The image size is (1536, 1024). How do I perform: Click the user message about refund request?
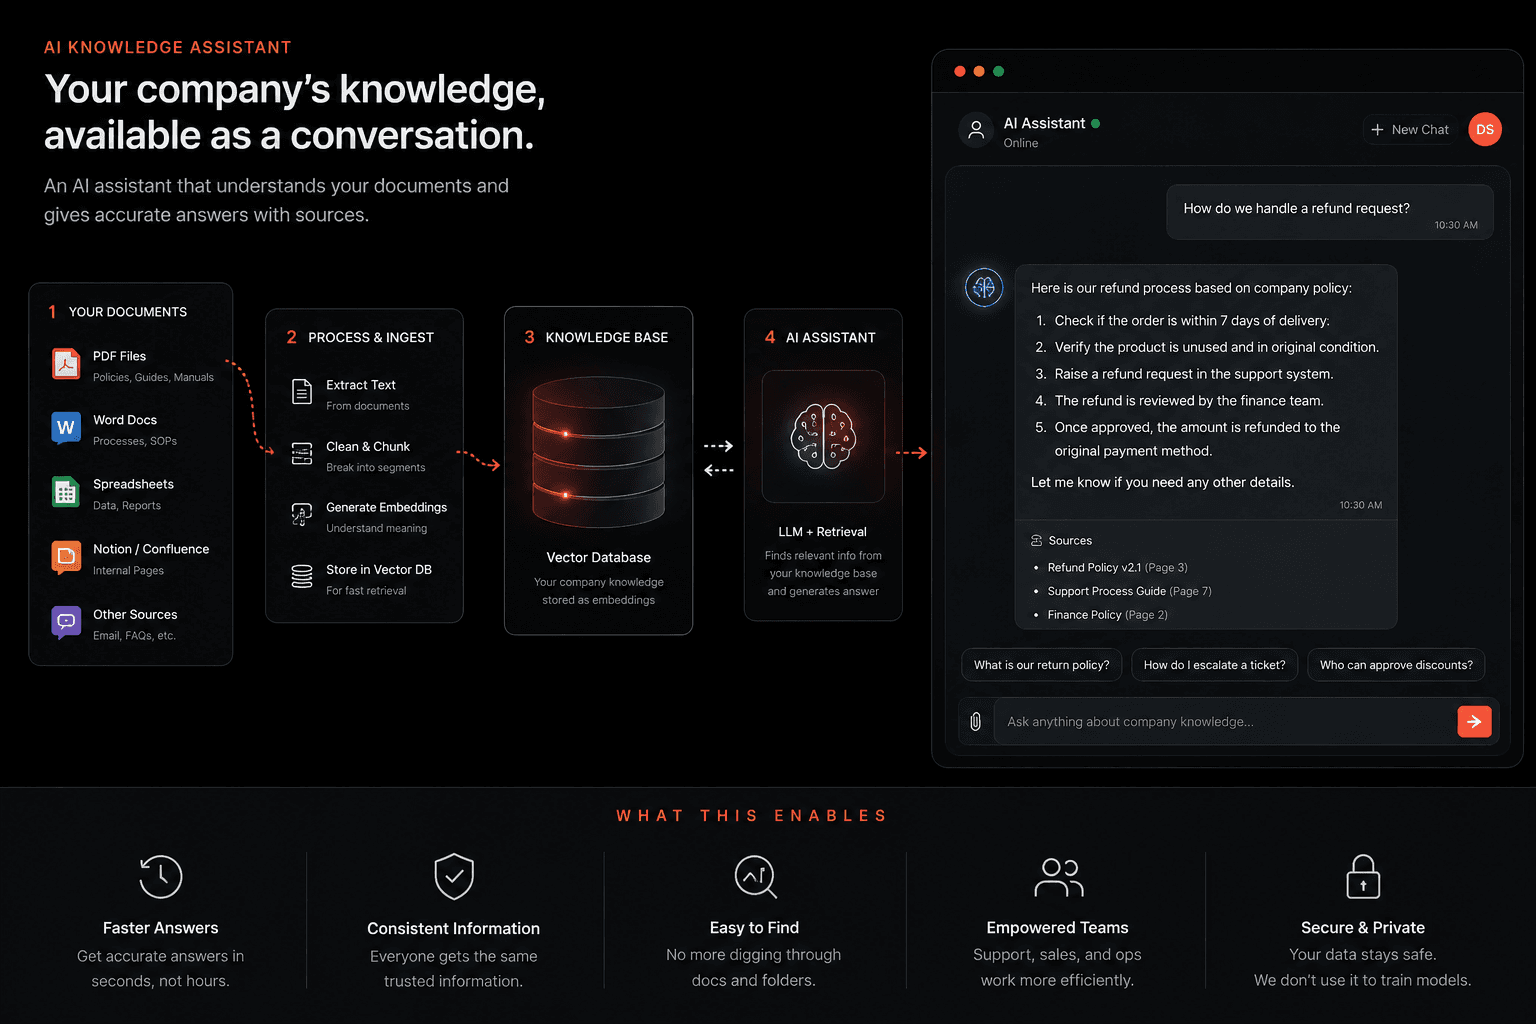(x=1330, y=212)
